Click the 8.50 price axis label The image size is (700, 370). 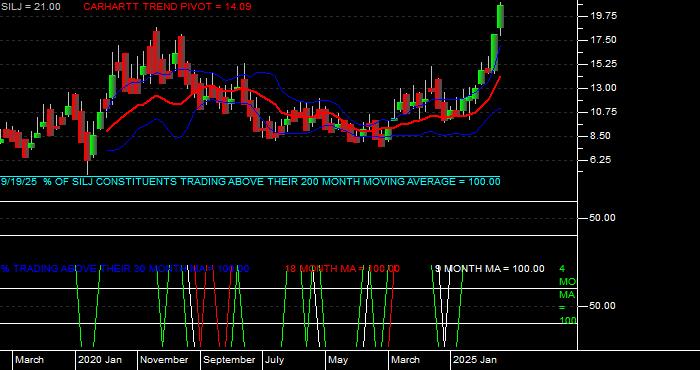[x=604, y=136]
